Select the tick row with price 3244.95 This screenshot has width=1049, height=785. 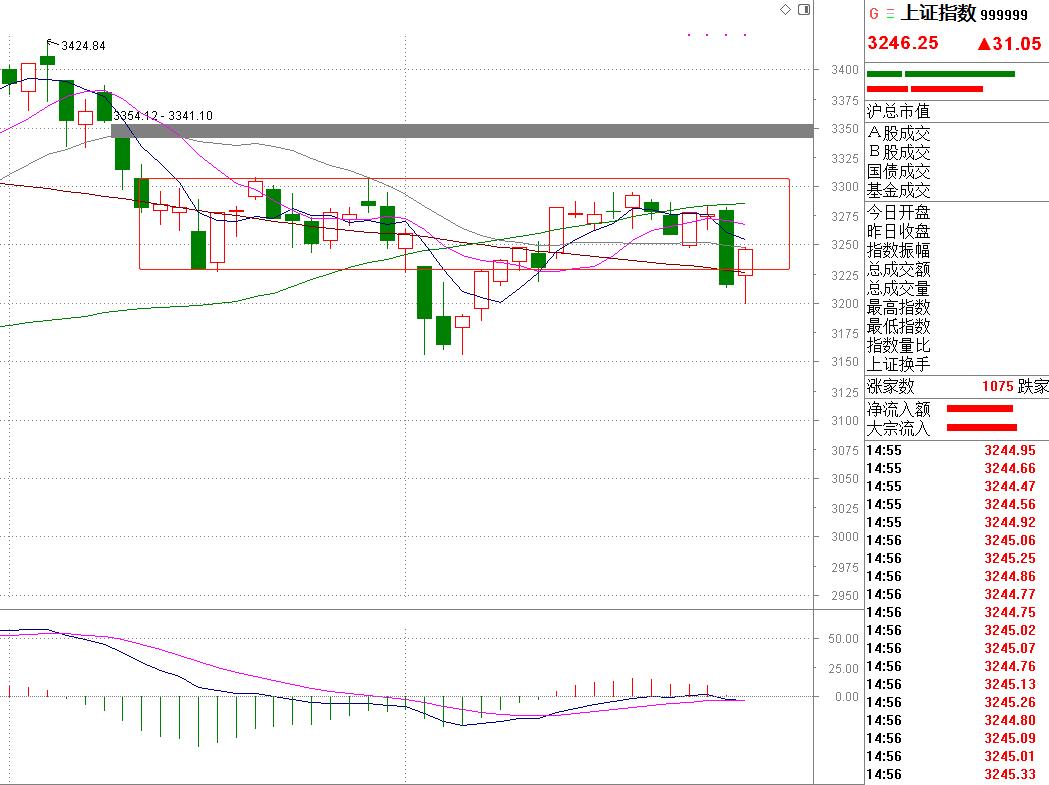pyautogui.click(x=957, y=450)
